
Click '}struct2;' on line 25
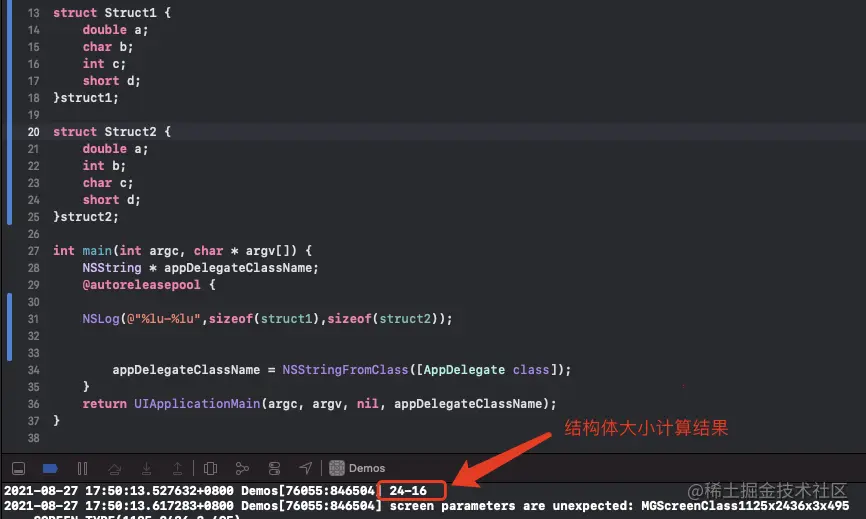pos(86,217)
